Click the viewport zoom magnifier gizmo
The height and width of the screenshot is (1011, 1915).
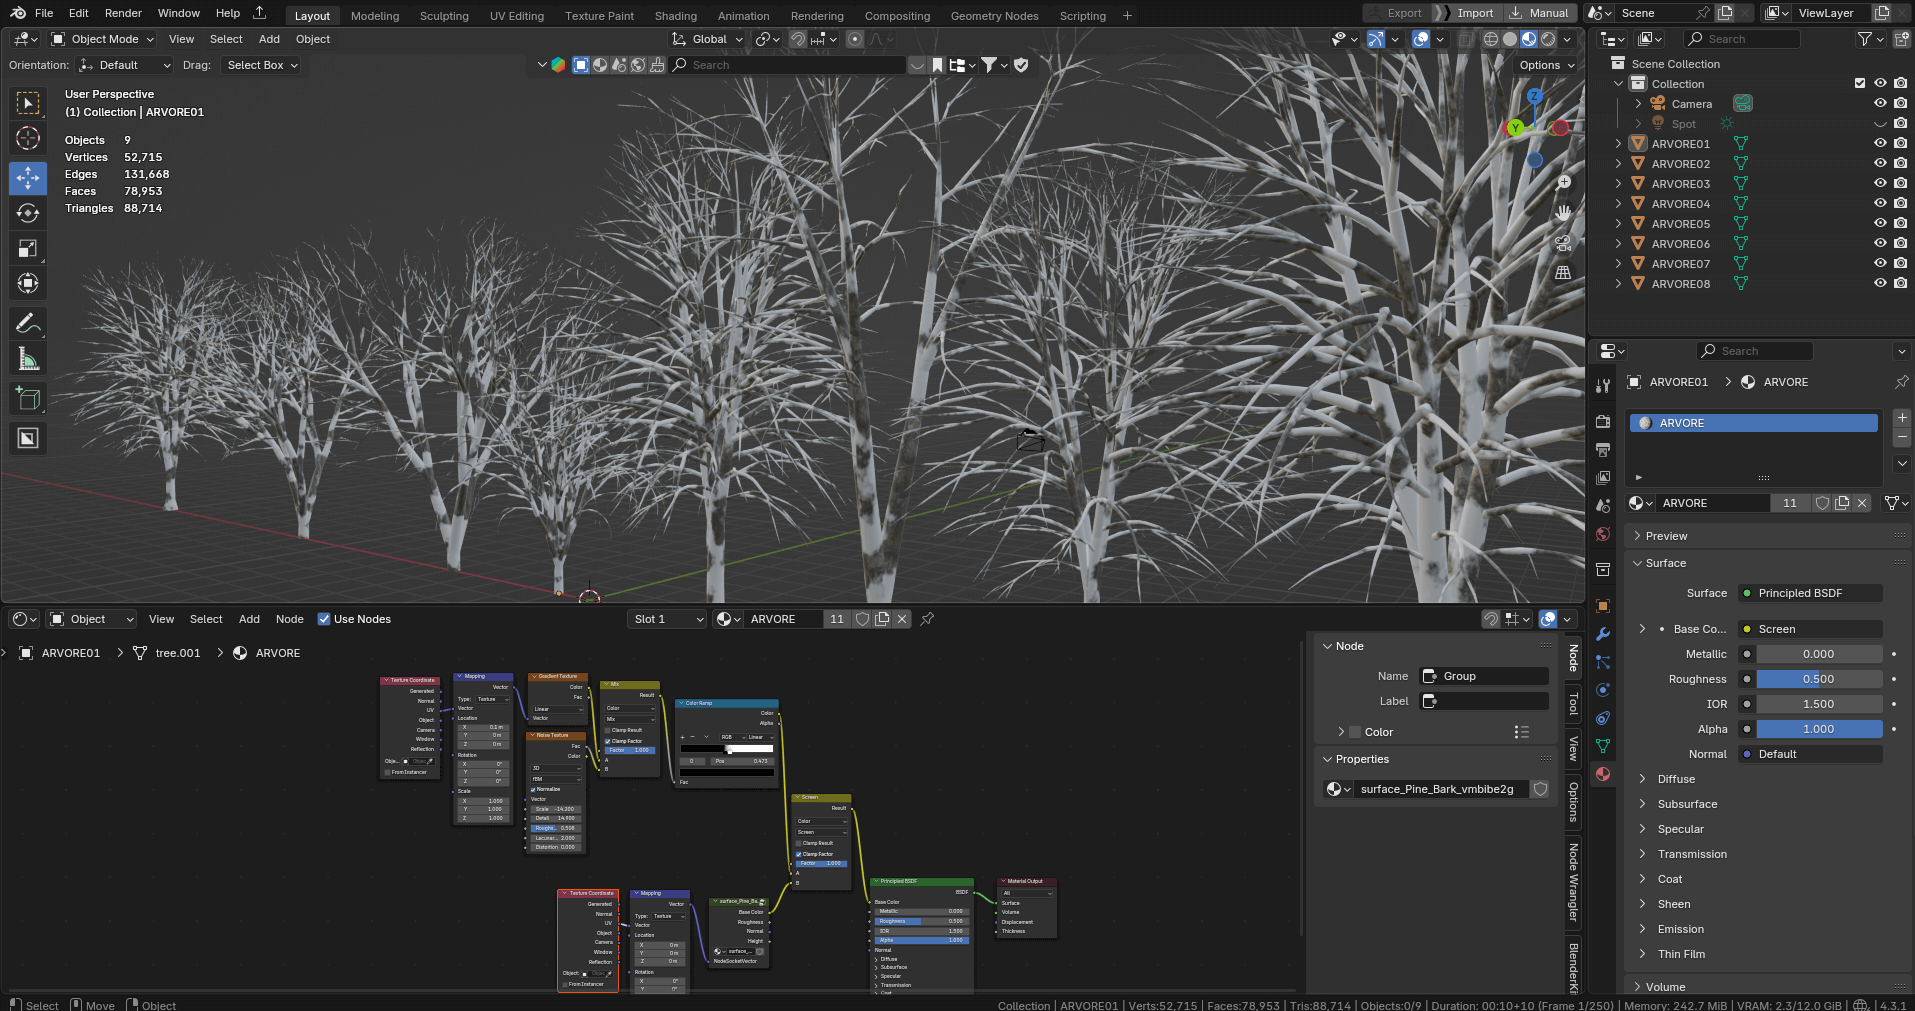[x=1563, y=183]
